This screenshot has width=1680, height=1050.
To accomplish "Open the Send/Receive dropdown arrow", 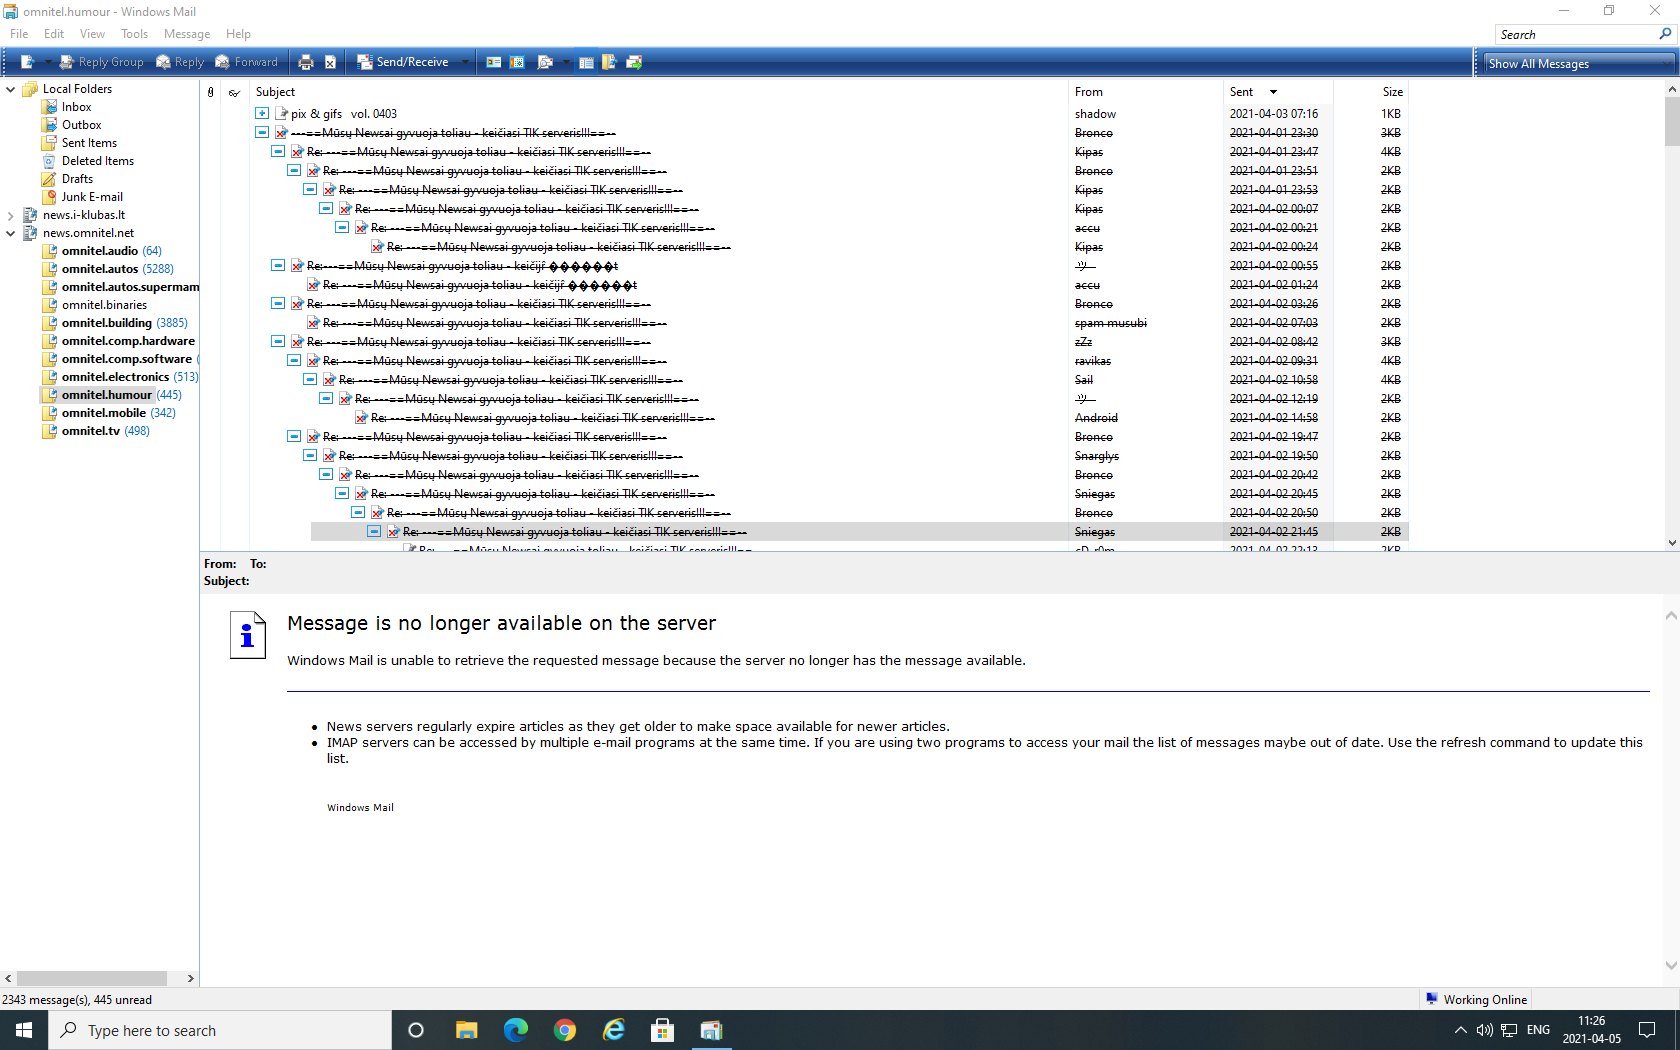I will (x=465, y=62).
